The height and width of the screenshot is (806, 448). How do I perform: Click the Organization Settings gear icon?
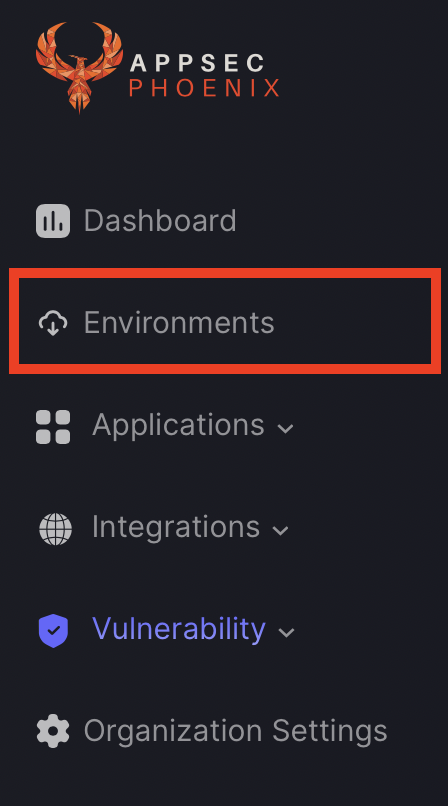tap(53, 732)
